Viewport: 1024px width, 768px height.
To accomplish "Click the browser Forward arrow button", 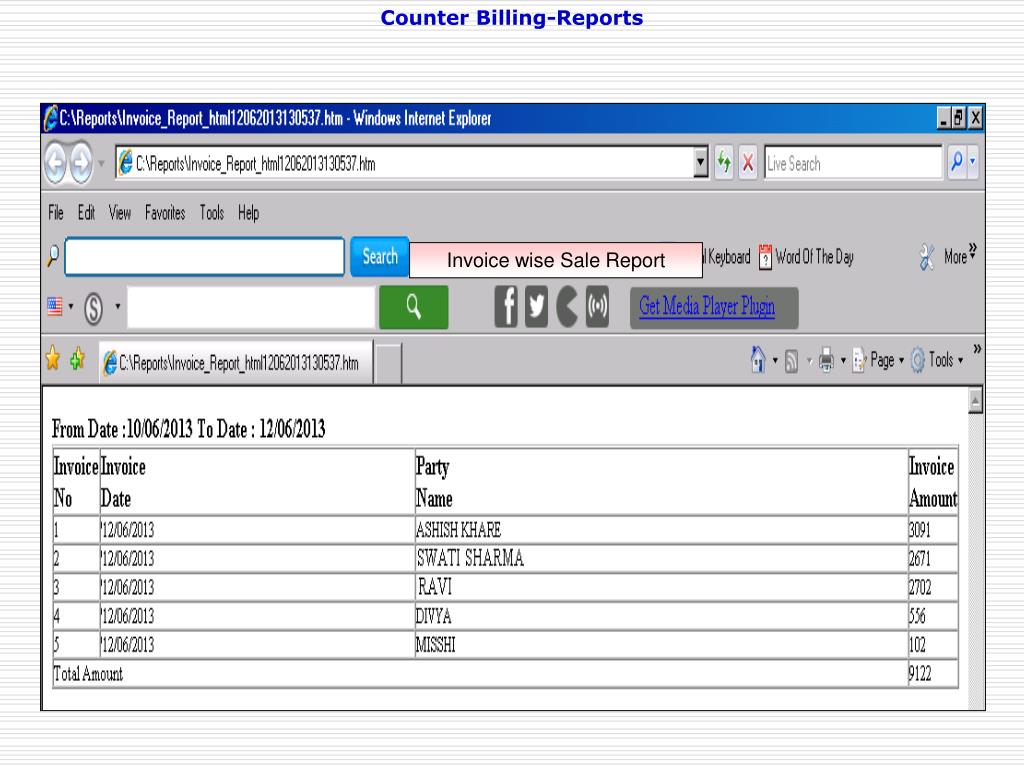I will [x=80, y=162].
